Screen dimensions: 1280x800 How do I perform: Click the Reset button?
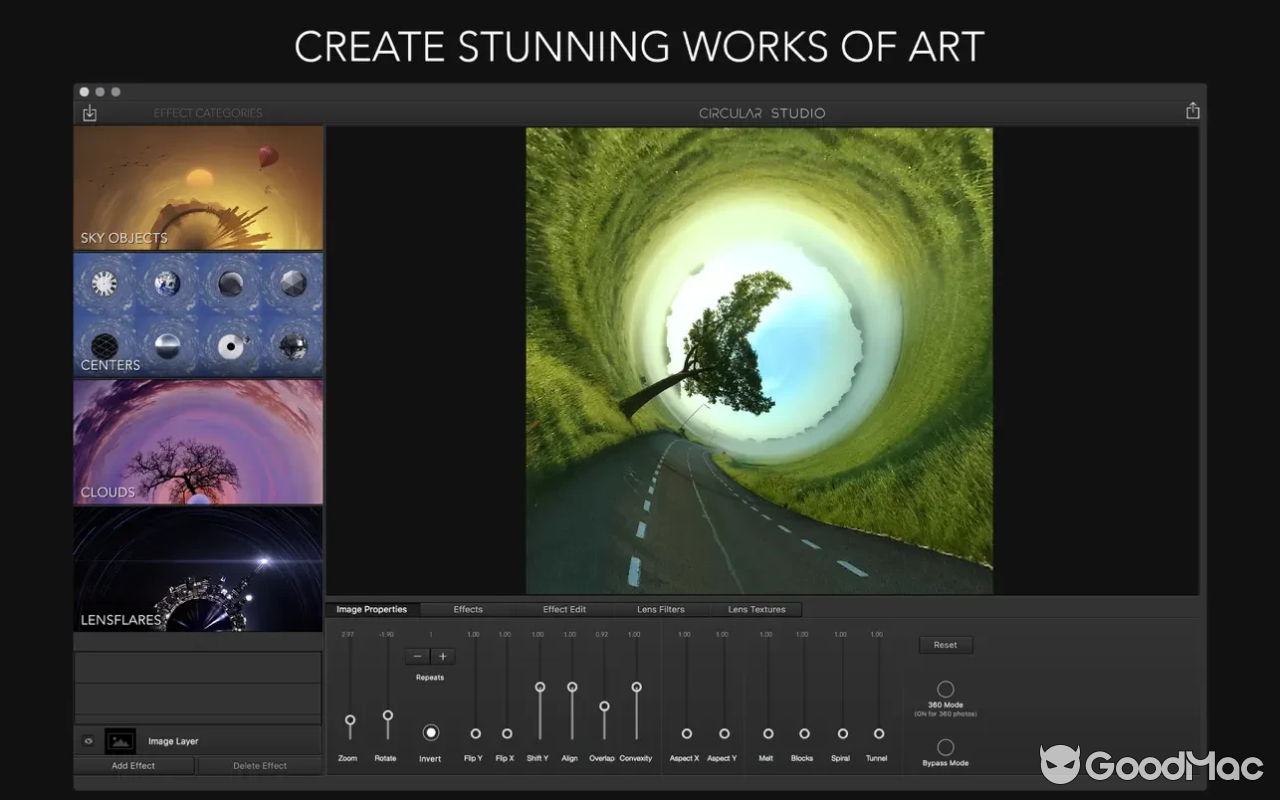[945, 645]
